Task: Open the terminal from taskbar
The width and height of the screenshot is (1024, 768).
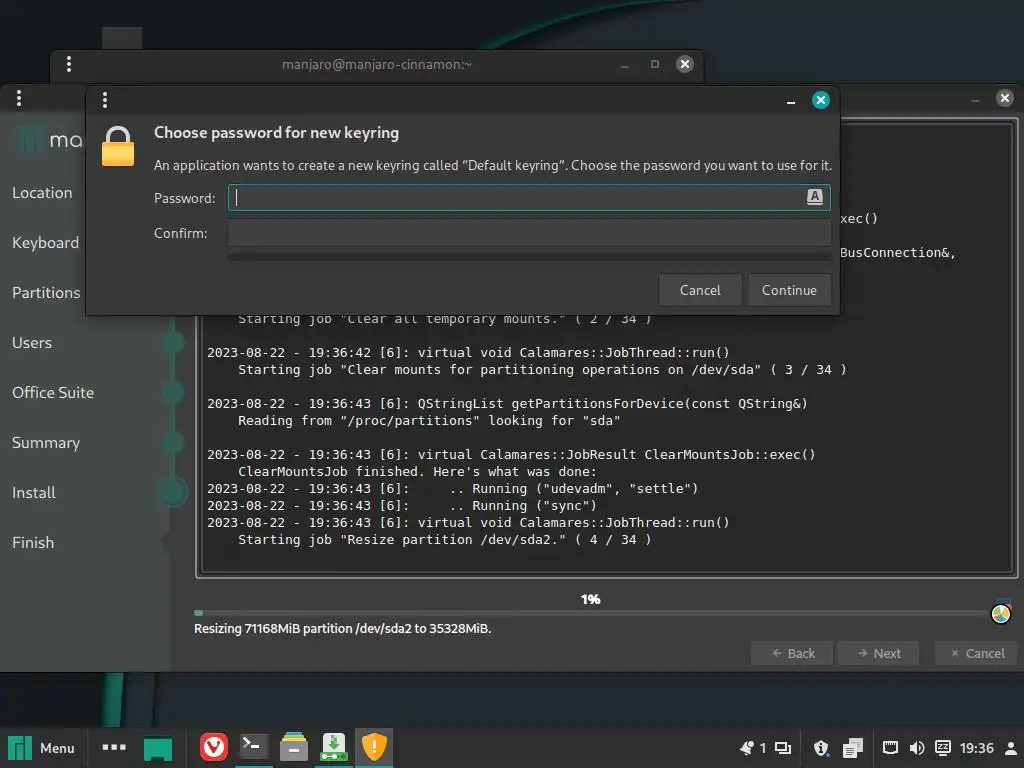Action: pos(253,747)
